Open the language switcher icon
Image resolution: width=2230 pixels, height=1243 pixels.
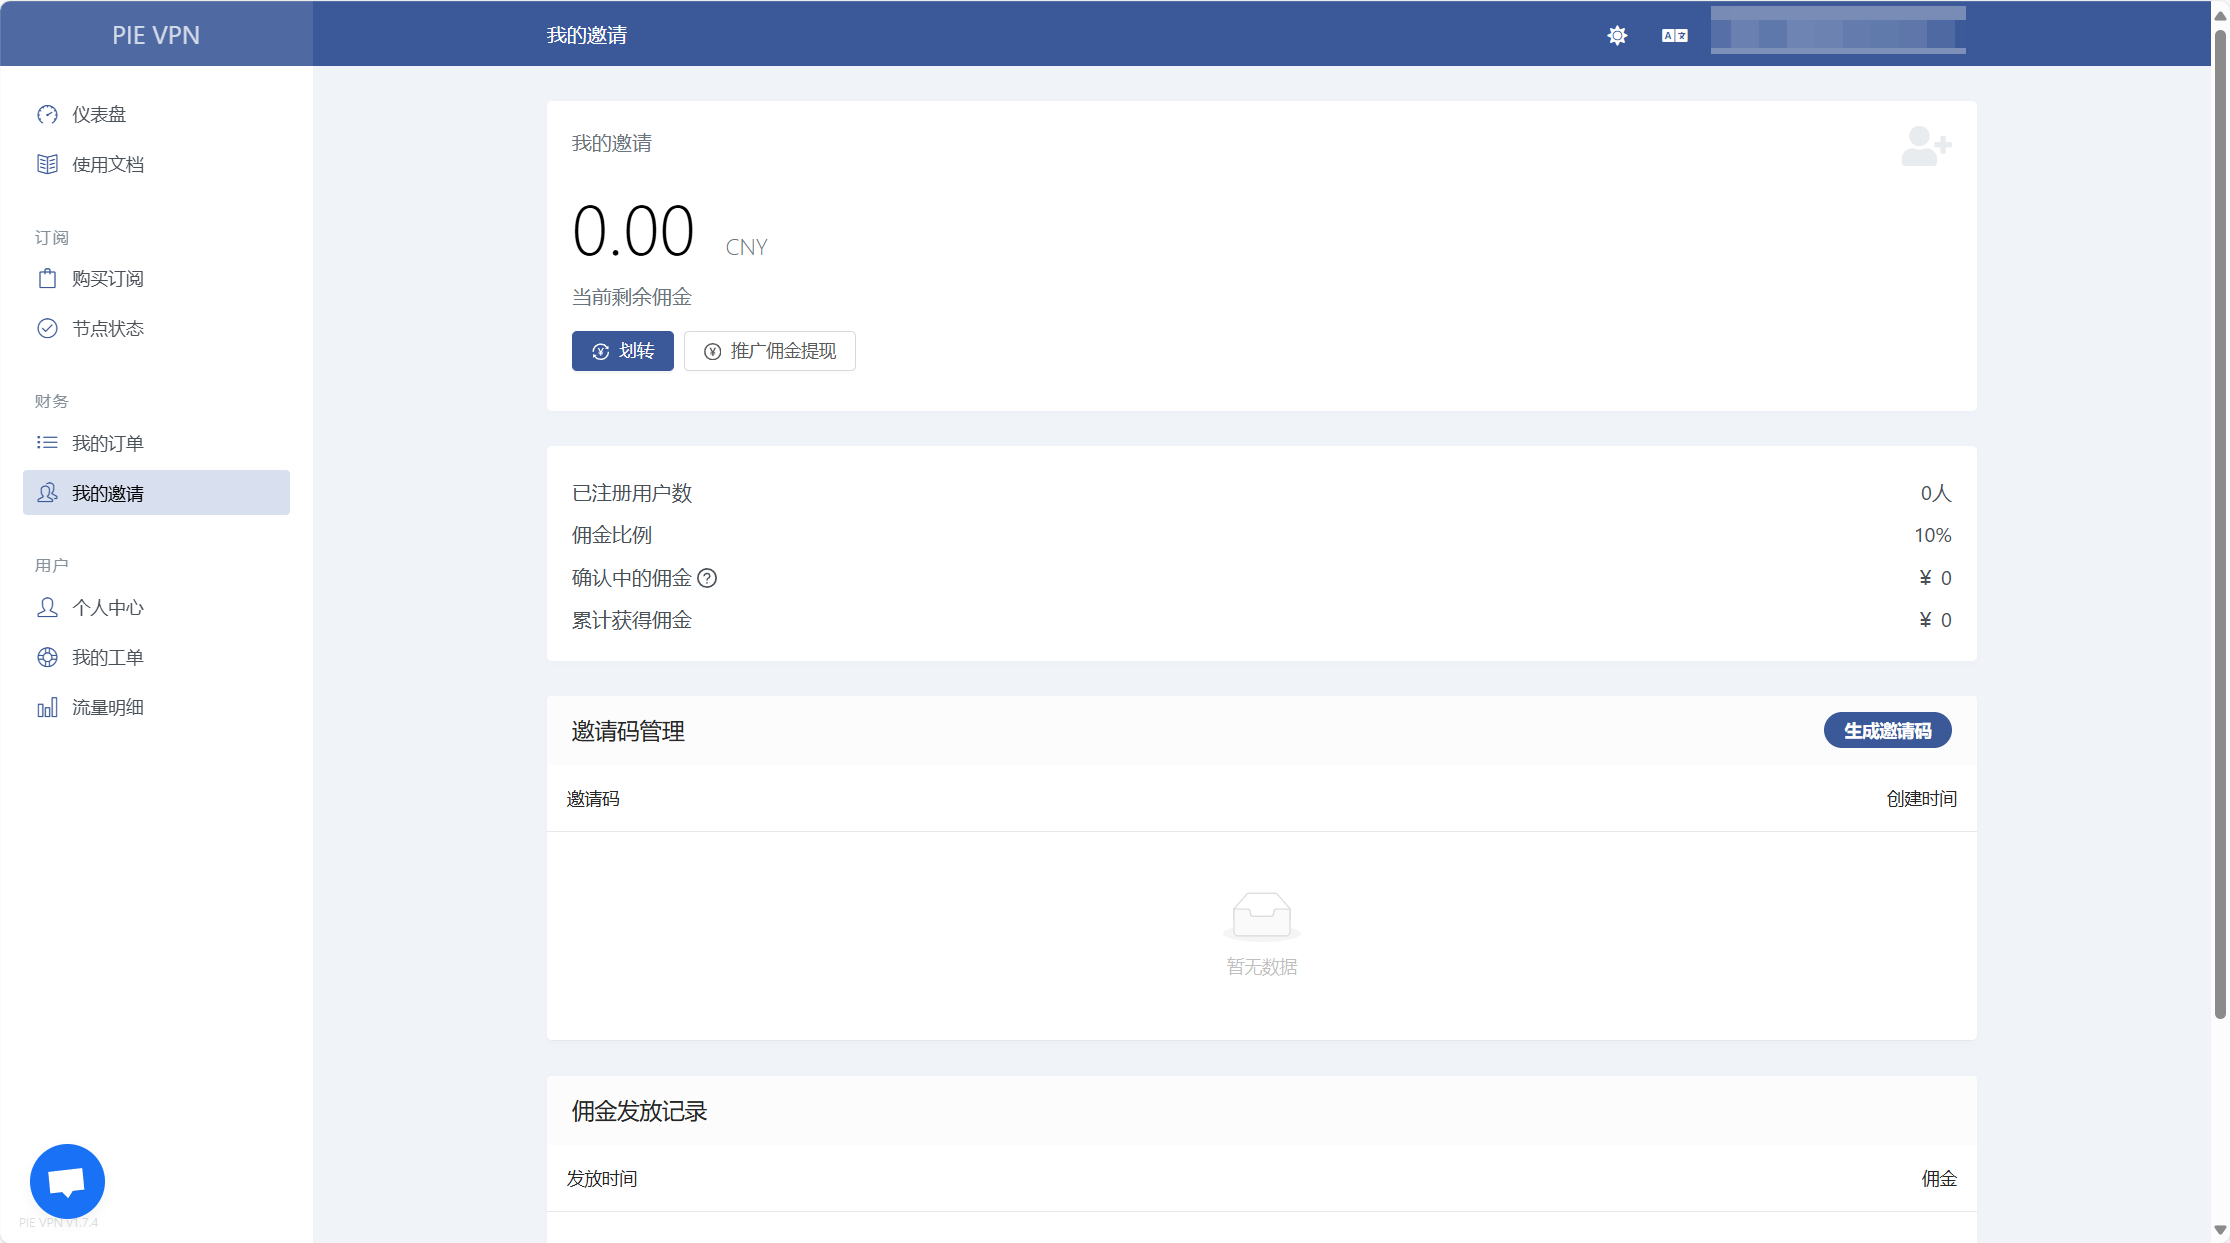(x=1674, y=36)
